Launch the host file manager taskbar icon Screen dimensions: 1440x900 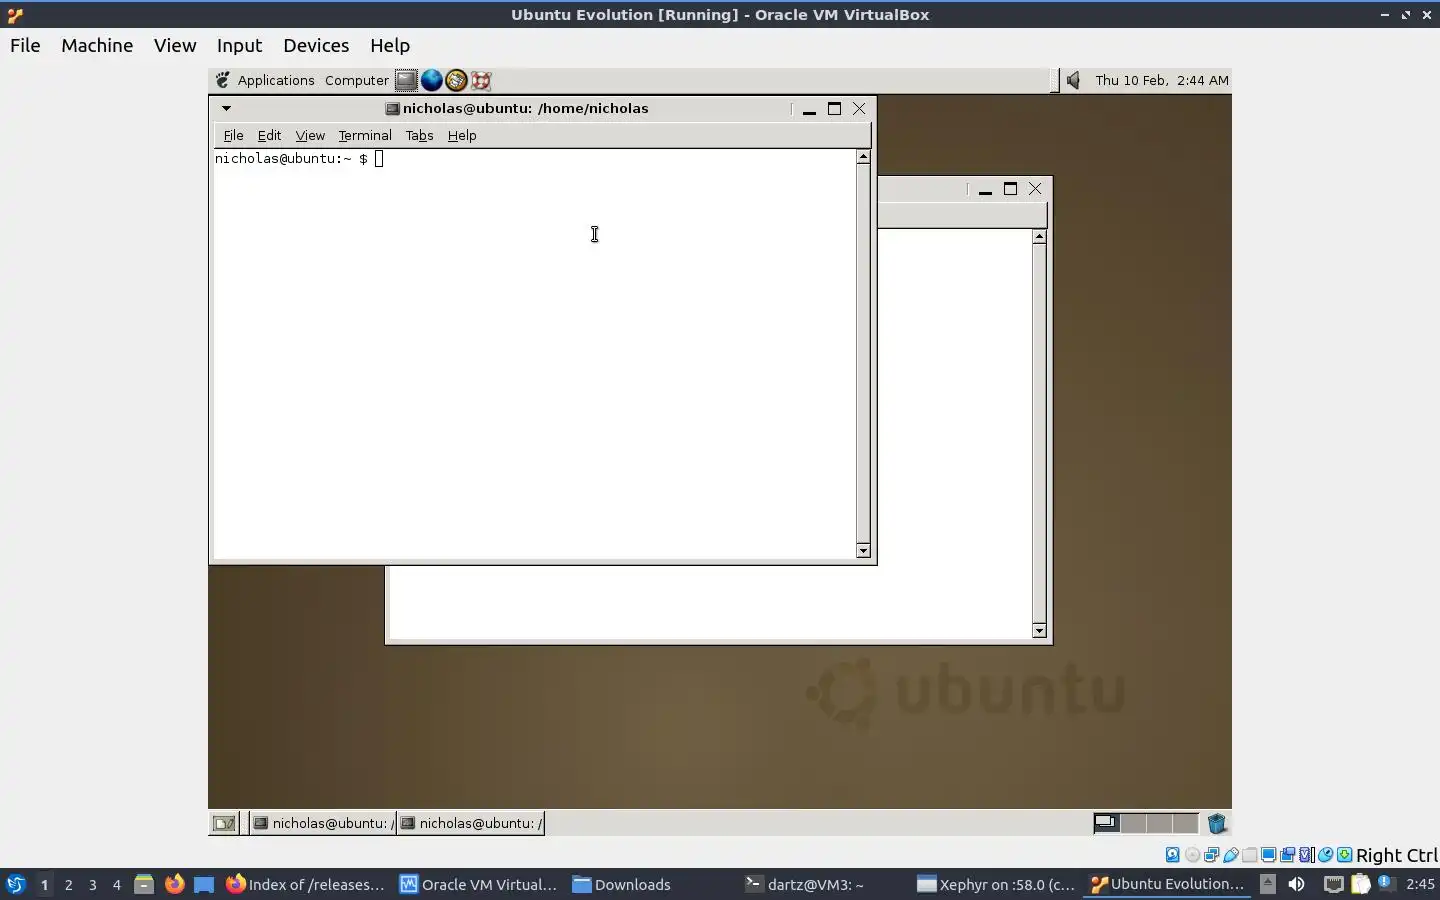pyautogui.click(x=144, y=884)
